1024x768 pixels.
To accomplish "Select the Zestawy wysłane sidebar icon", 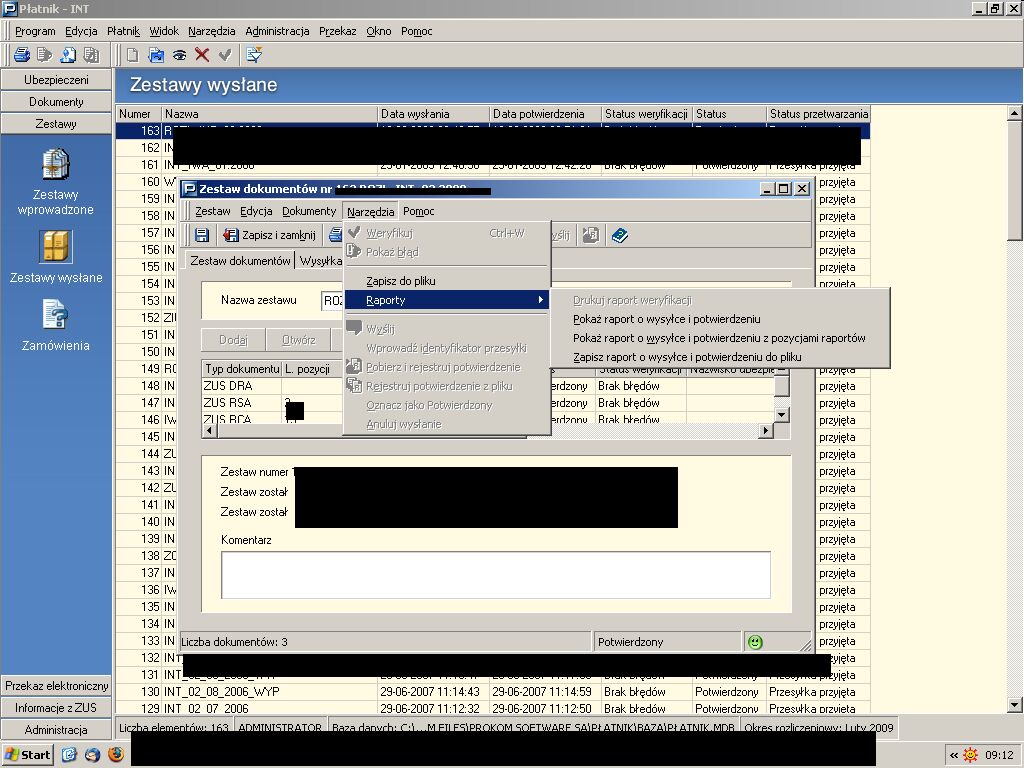I will [56, 247].
